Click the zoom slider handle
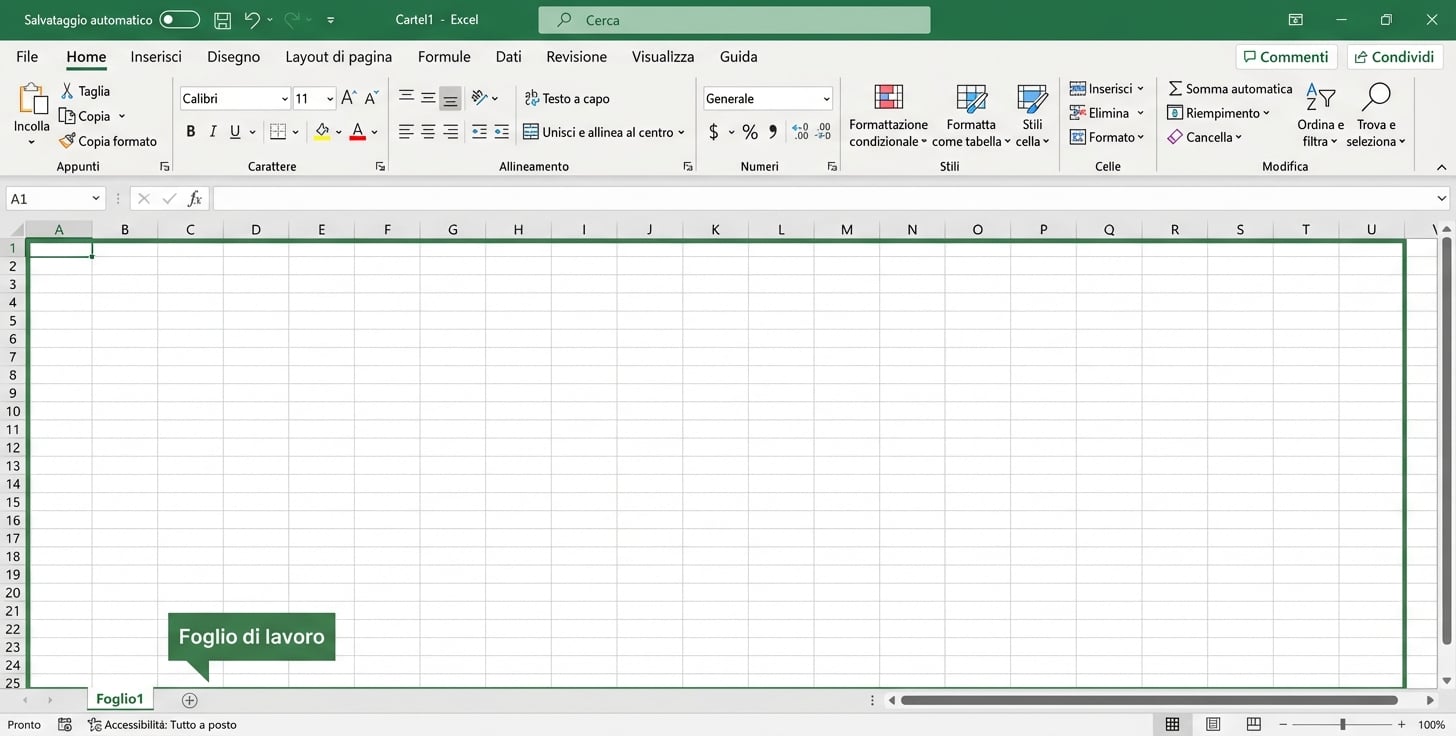1456x736 pixels. (x=1342, y=724)
